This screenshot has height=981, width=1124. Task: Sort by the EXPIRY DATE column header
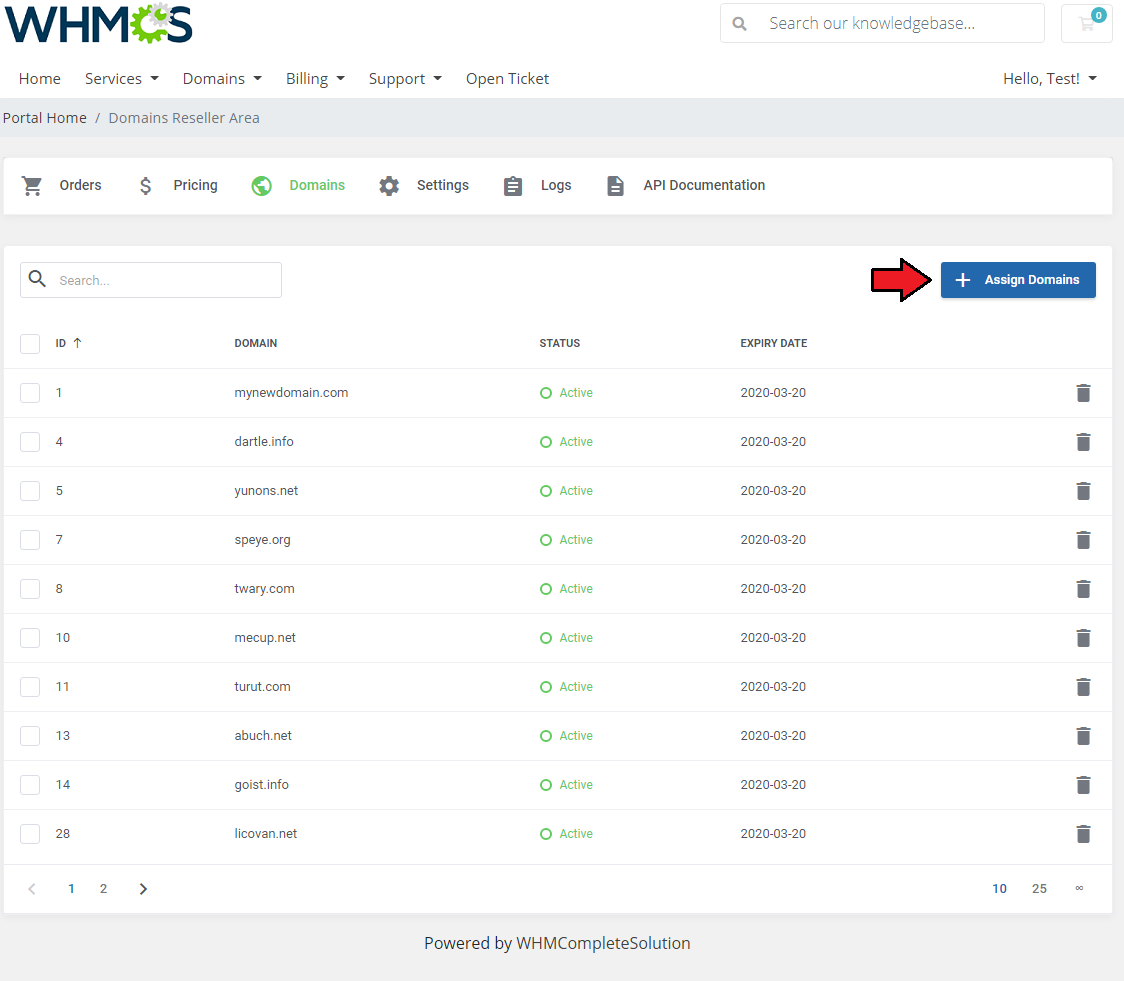tap(773, 343)
